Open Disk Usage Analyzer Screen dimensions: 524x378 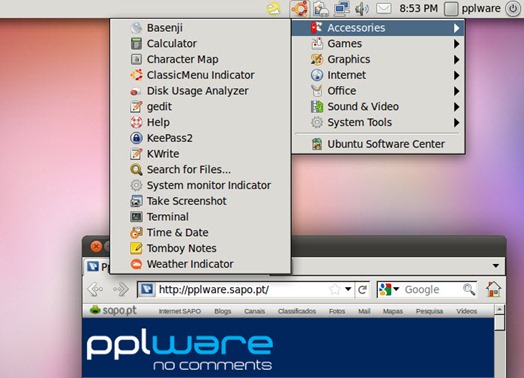(x=201, y=91)
